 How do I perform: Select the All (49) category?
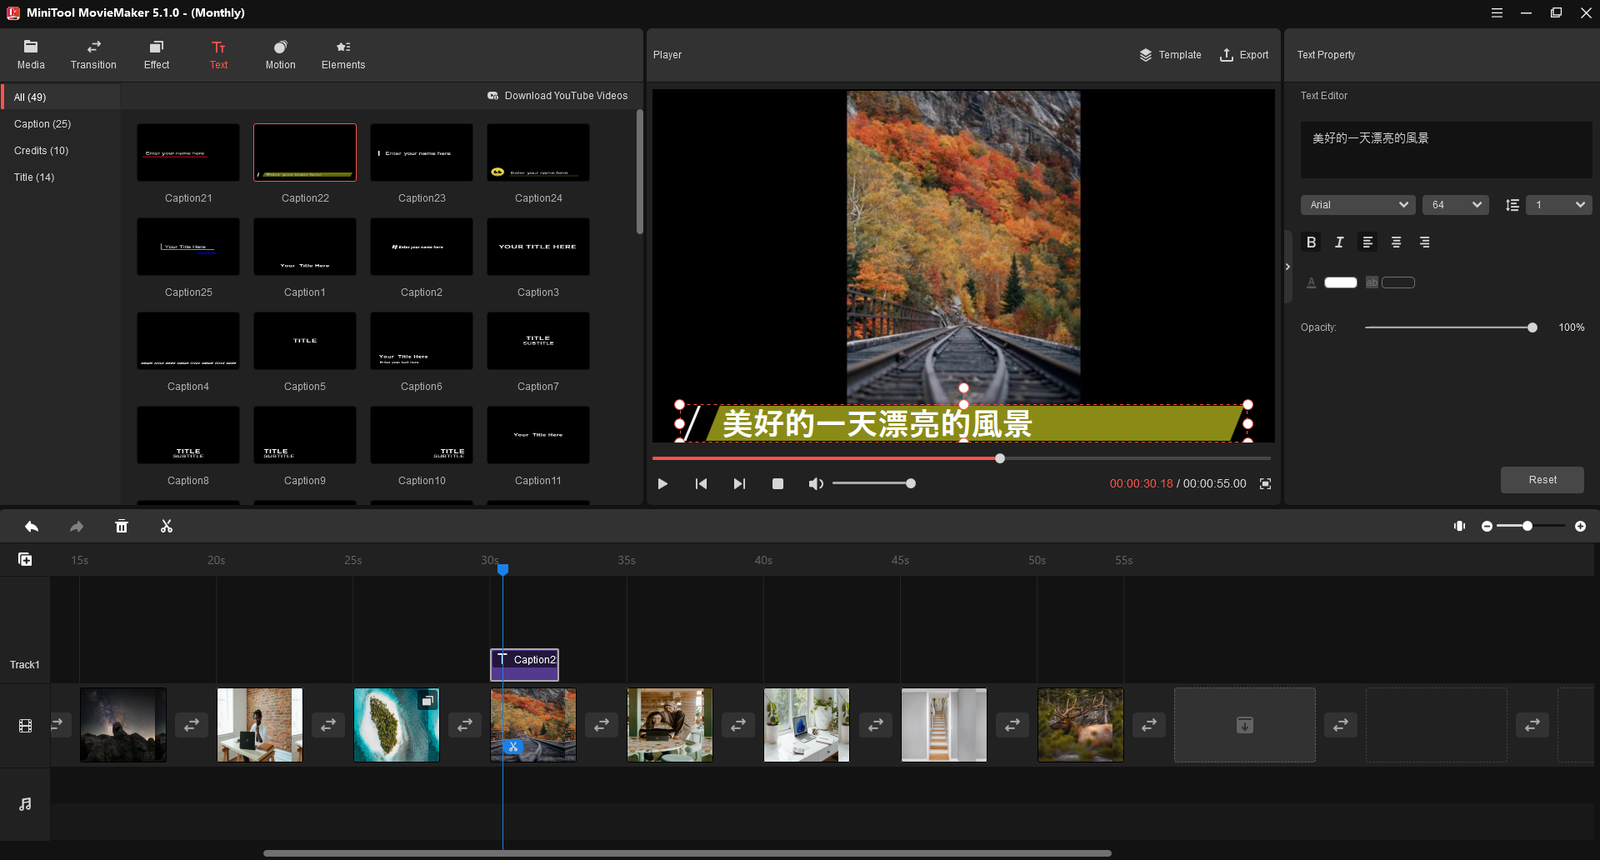[30, 97]
